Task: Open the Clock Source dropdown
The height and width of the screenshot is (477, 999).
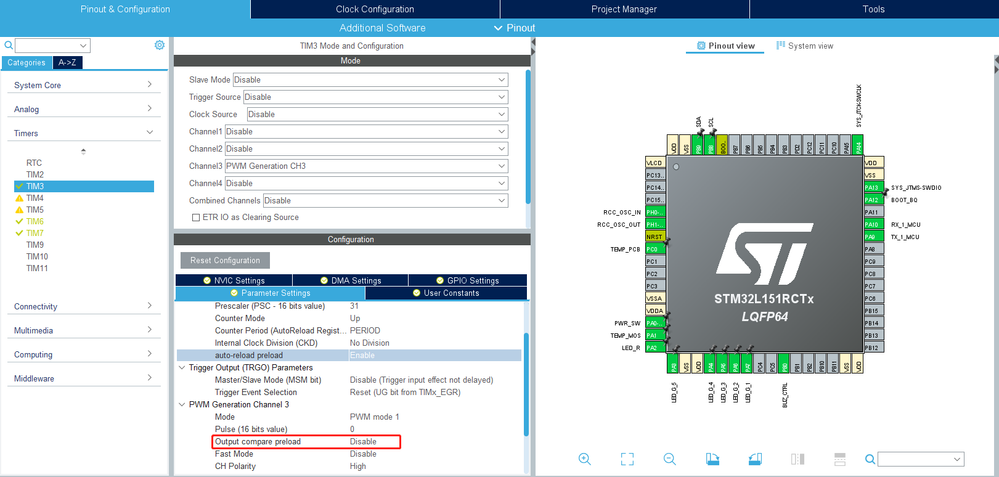Action: point(377,114)
